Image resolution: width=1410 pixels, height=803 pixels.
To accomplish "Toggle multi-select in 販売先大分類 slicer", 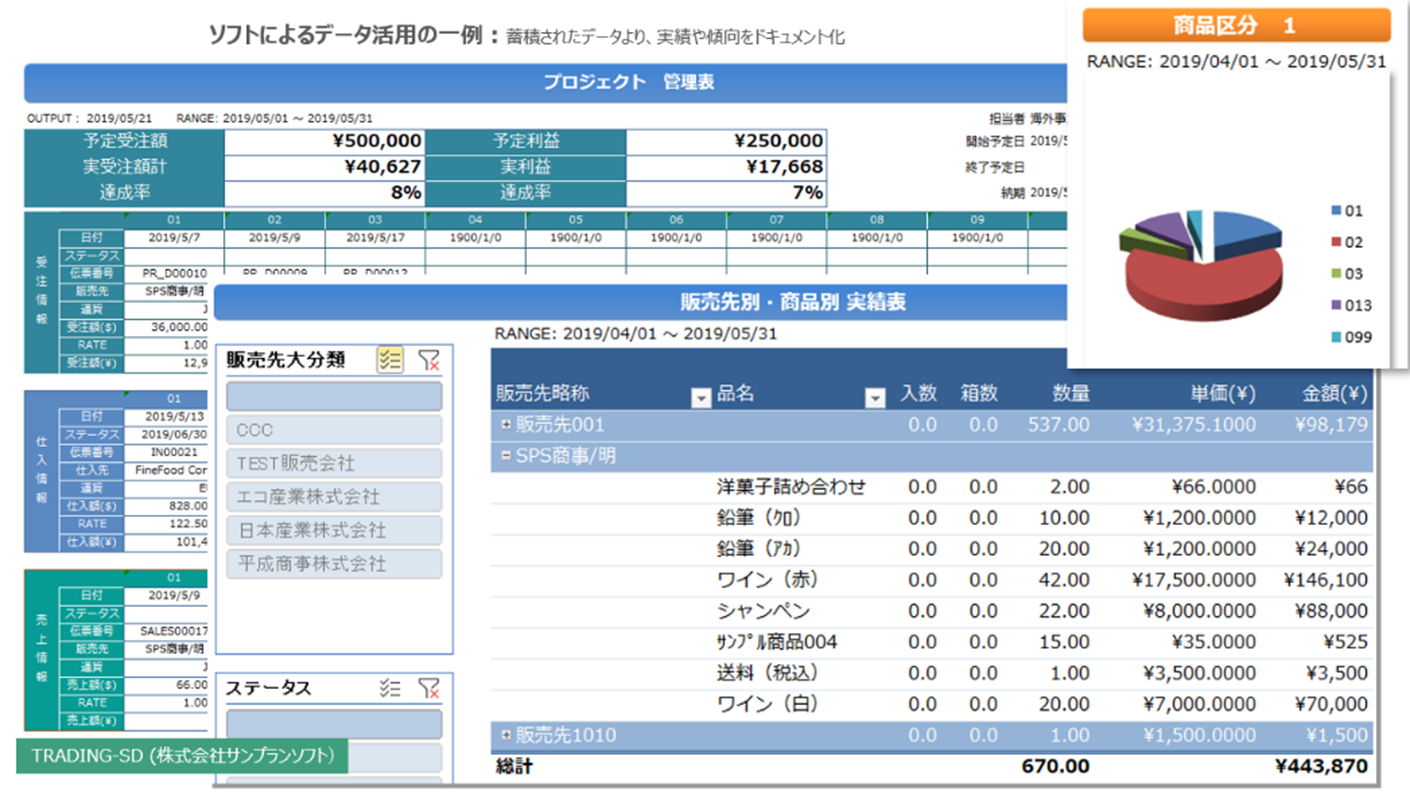I will pos(390,360).
